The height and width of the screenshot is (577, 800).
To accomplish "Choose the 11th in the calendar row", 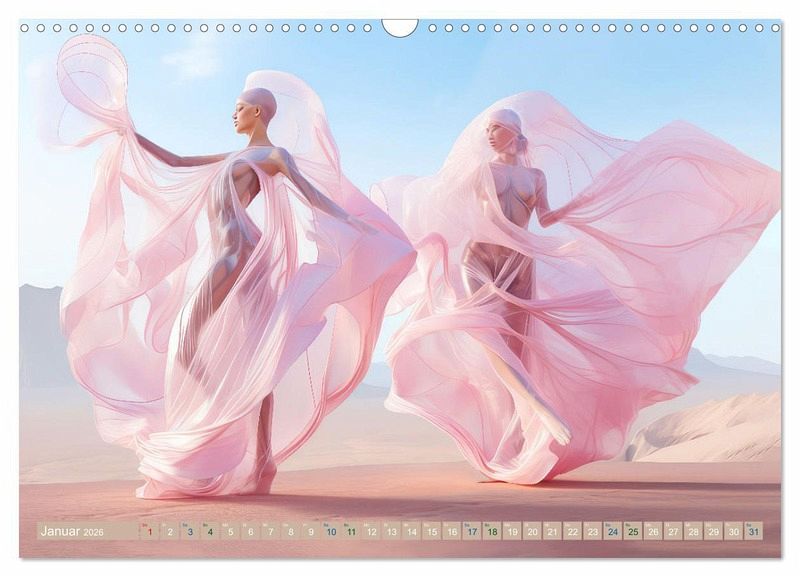I will tap(351, 531).
